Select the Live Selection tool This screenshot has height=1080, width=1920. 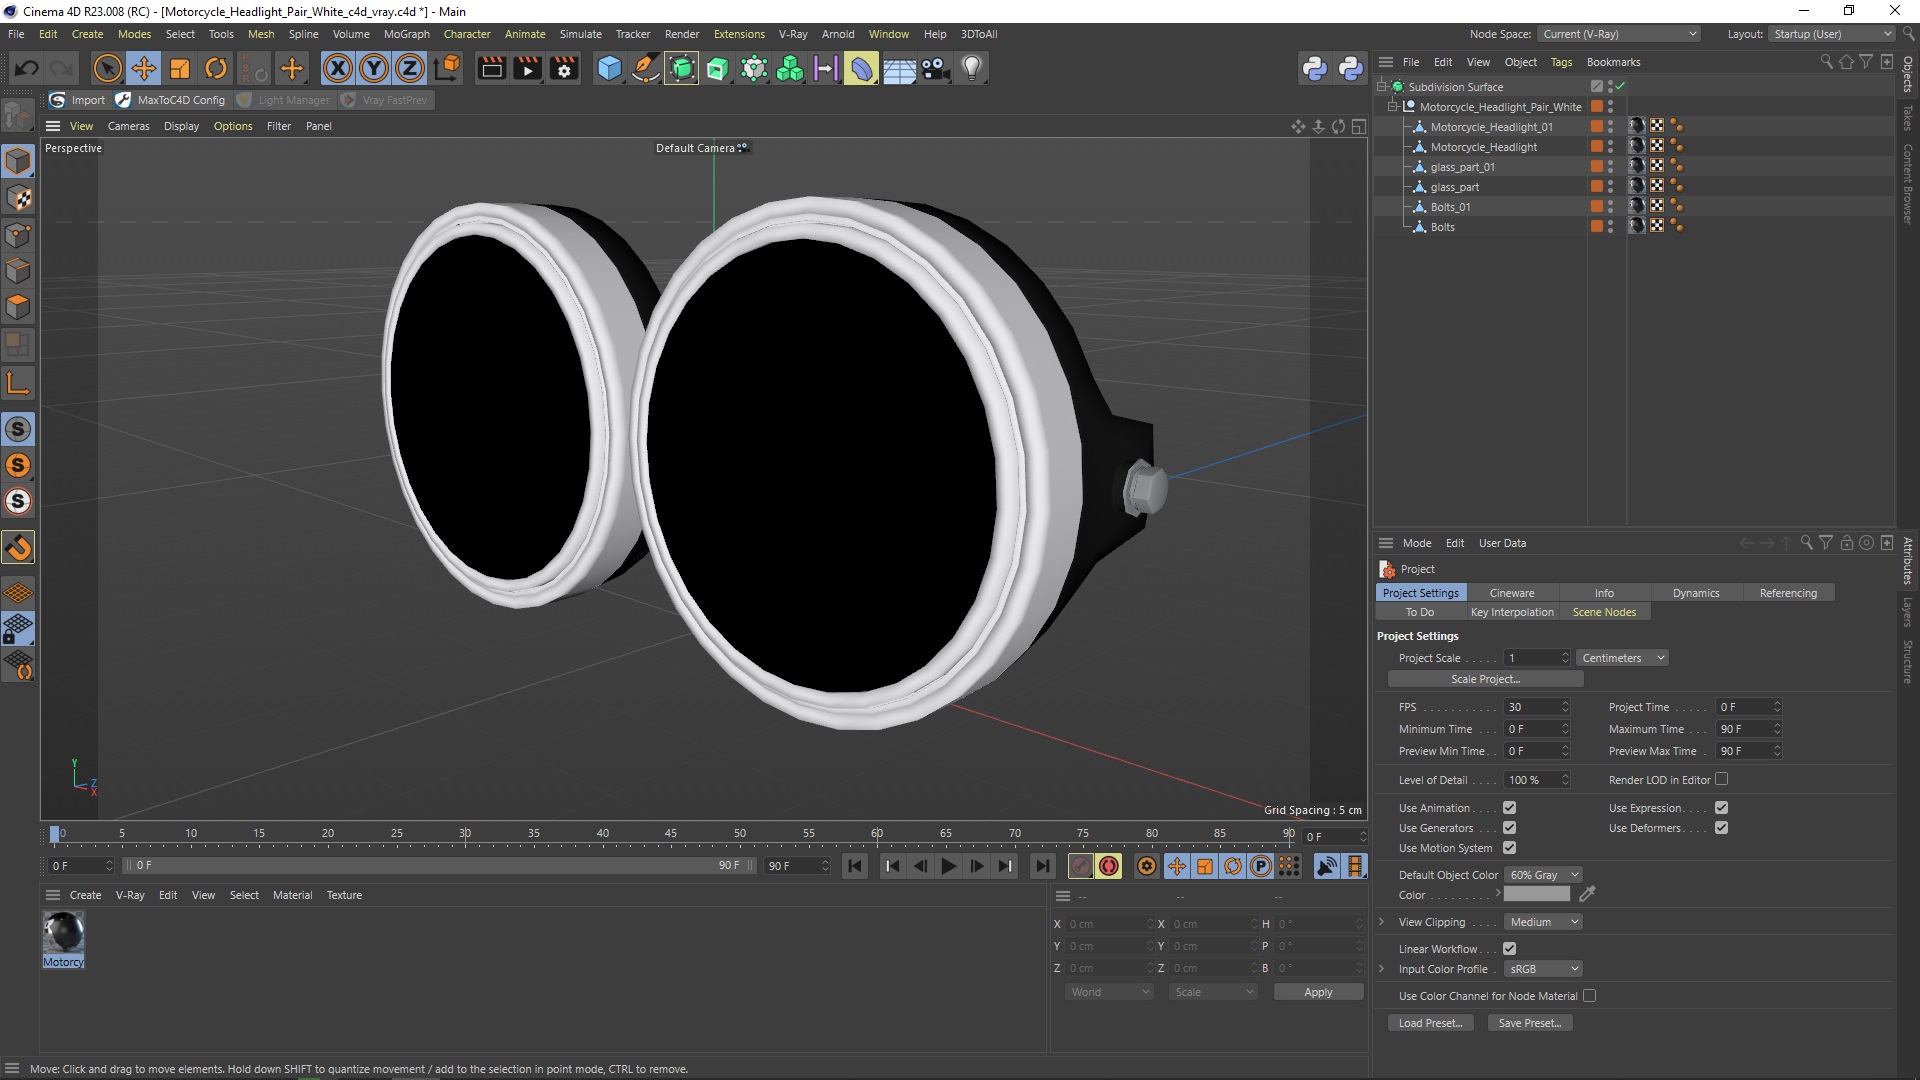coord(107,68)
